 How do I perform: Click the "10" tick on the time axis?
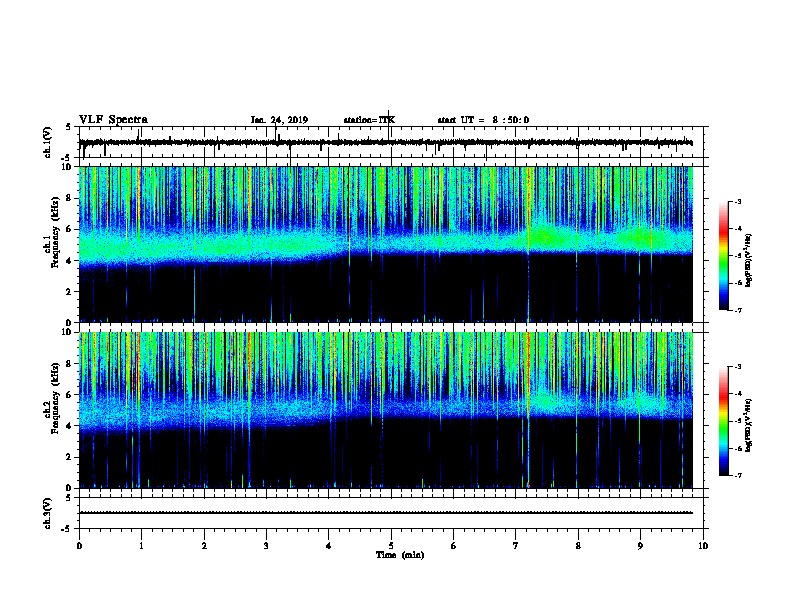[703, 545]
